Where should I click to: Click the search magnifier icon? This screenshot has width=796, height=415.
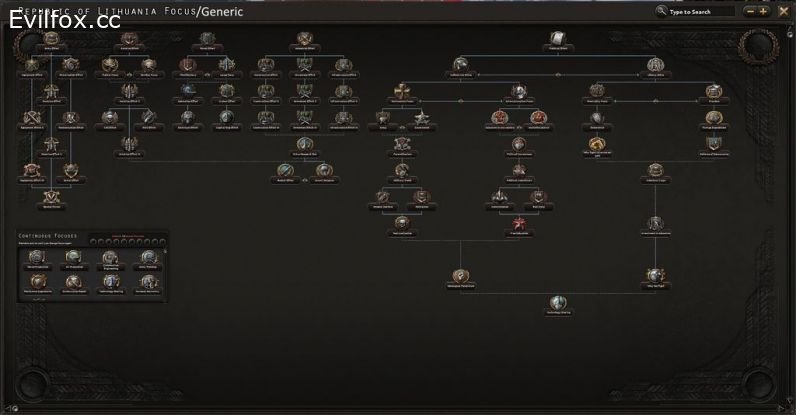(661, 11)
